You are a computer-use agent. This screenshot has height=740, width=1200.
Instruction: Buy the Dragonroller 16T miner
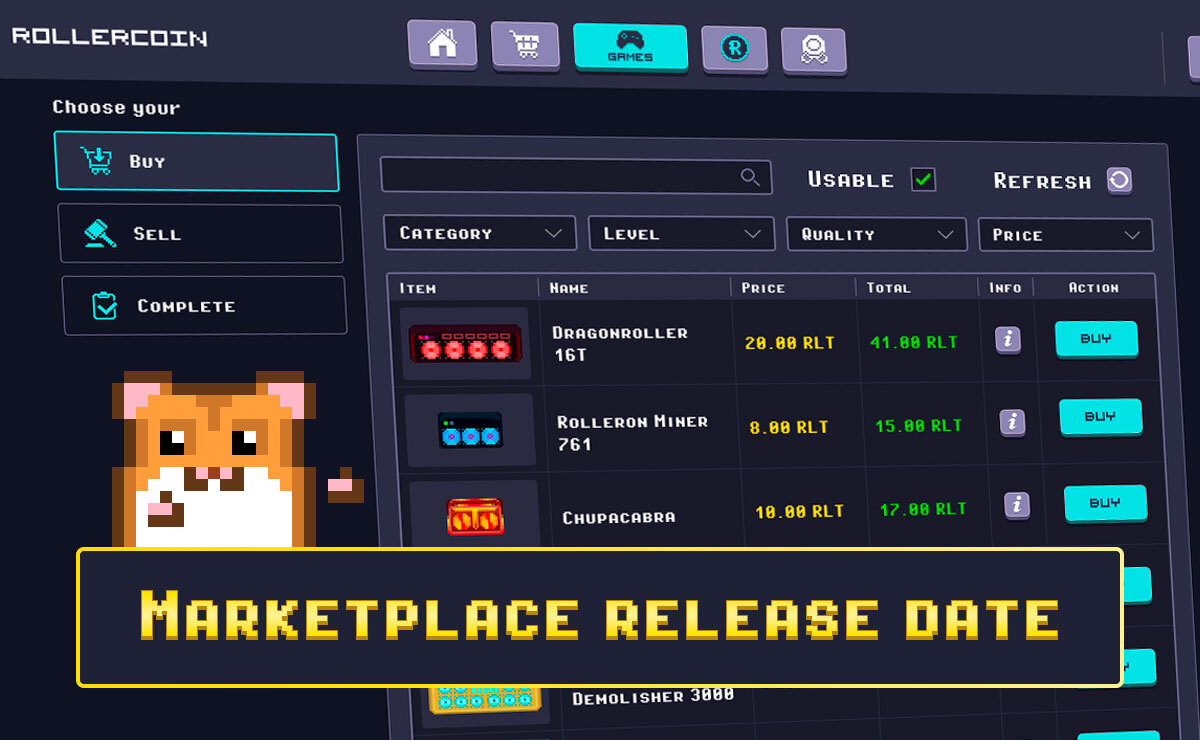tap(1096, 339)
